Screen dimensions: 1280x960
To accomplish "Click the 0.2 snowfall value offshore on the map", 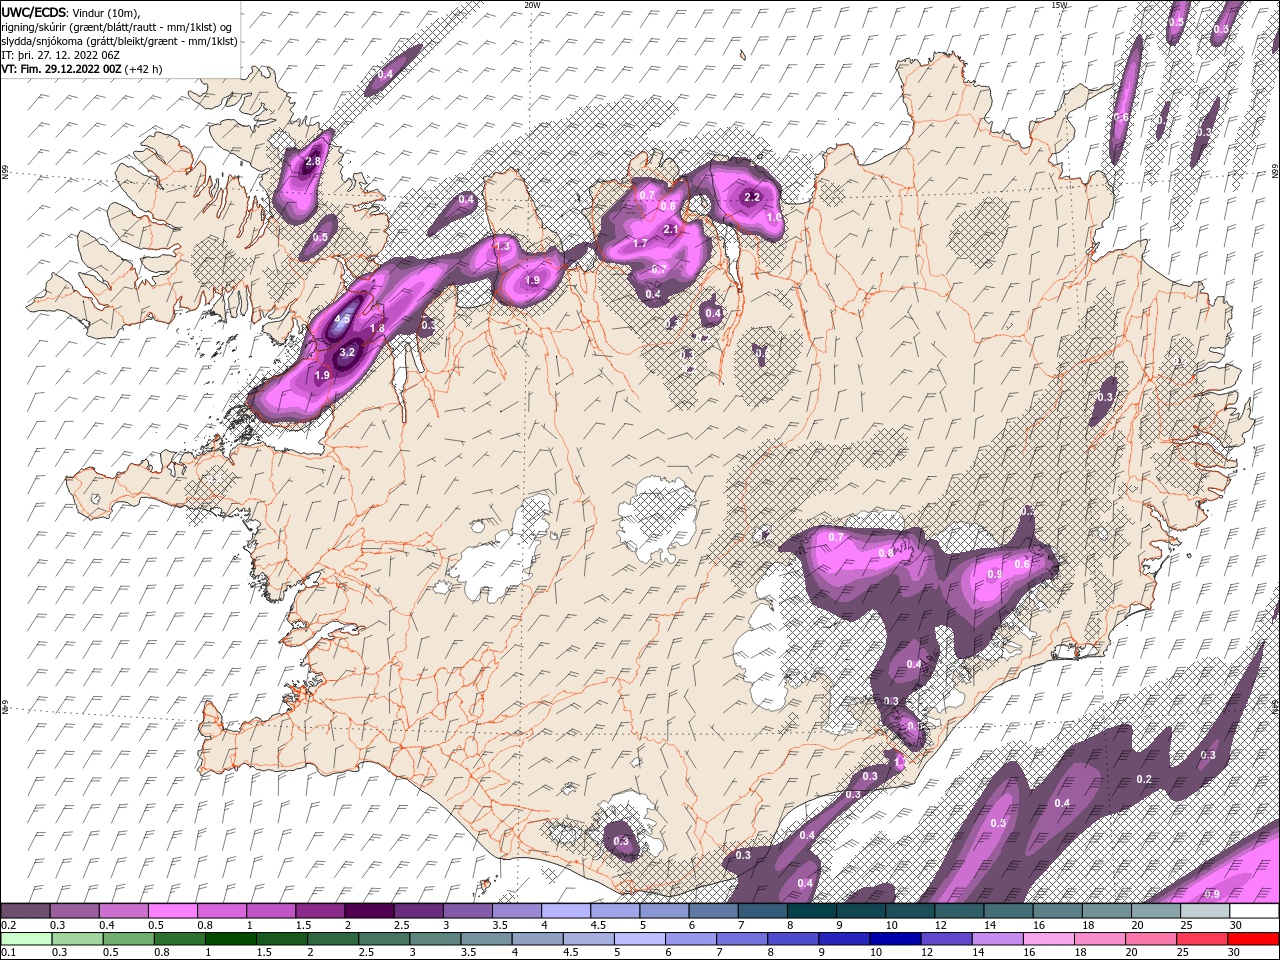I will 1144,779.
